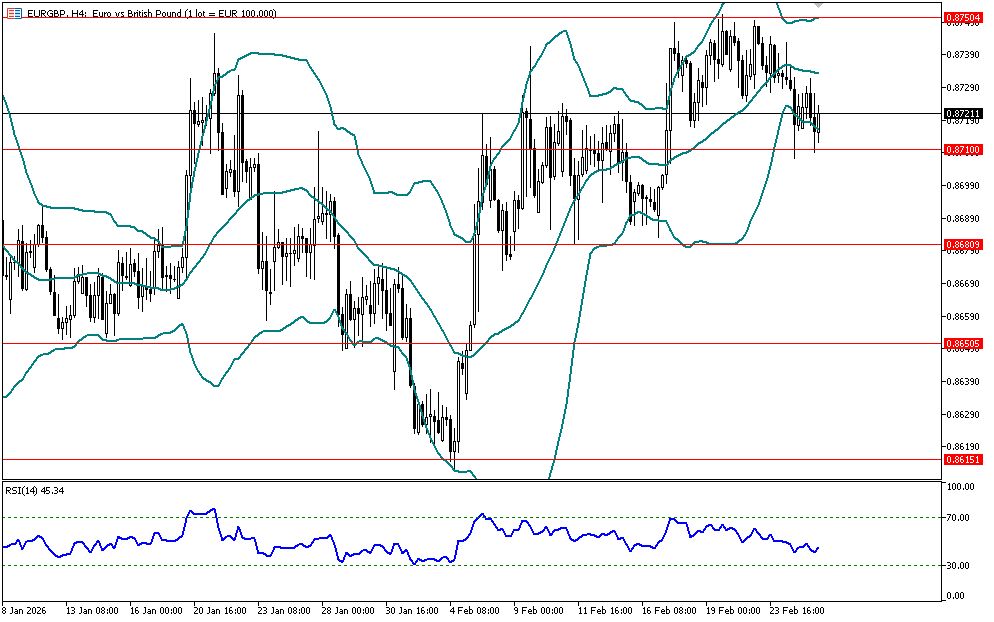Click the 0.86151 red price label

(961, 459)
